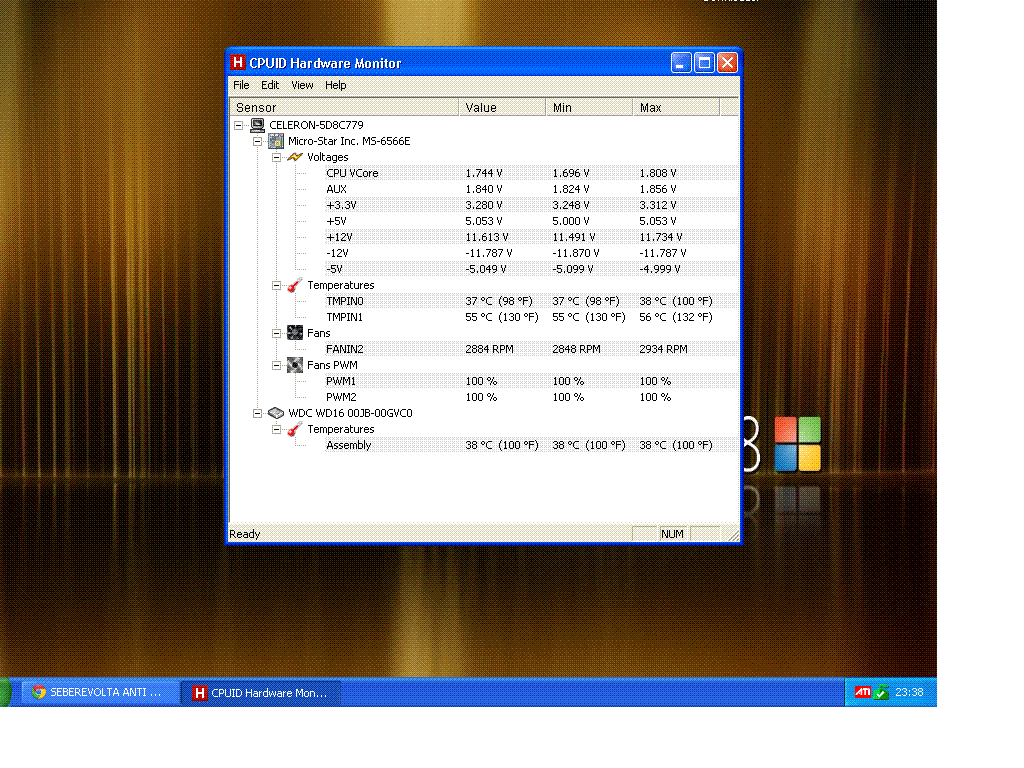The height and width of the screenshot is (768, 1024).
Task: Click the ATI tray icon in the taskbar
Action: 863,692
